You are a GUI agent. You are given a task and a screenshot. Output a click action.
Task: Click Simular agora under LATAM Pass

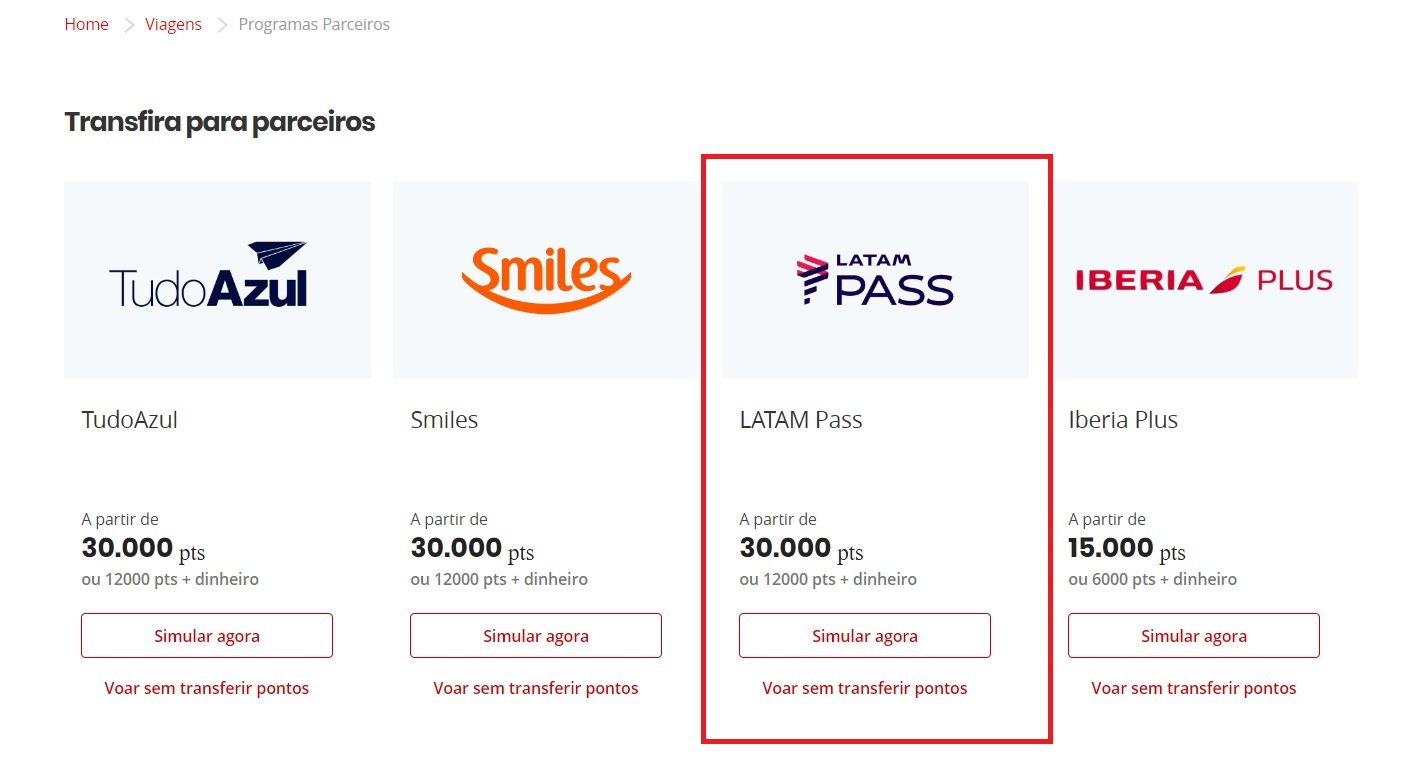coord(865,636)
